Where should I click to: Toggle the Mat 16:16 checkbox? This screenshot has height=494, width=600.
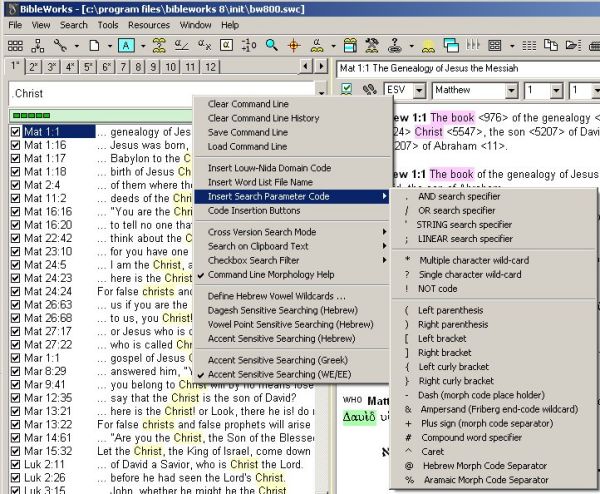(15, 212)
